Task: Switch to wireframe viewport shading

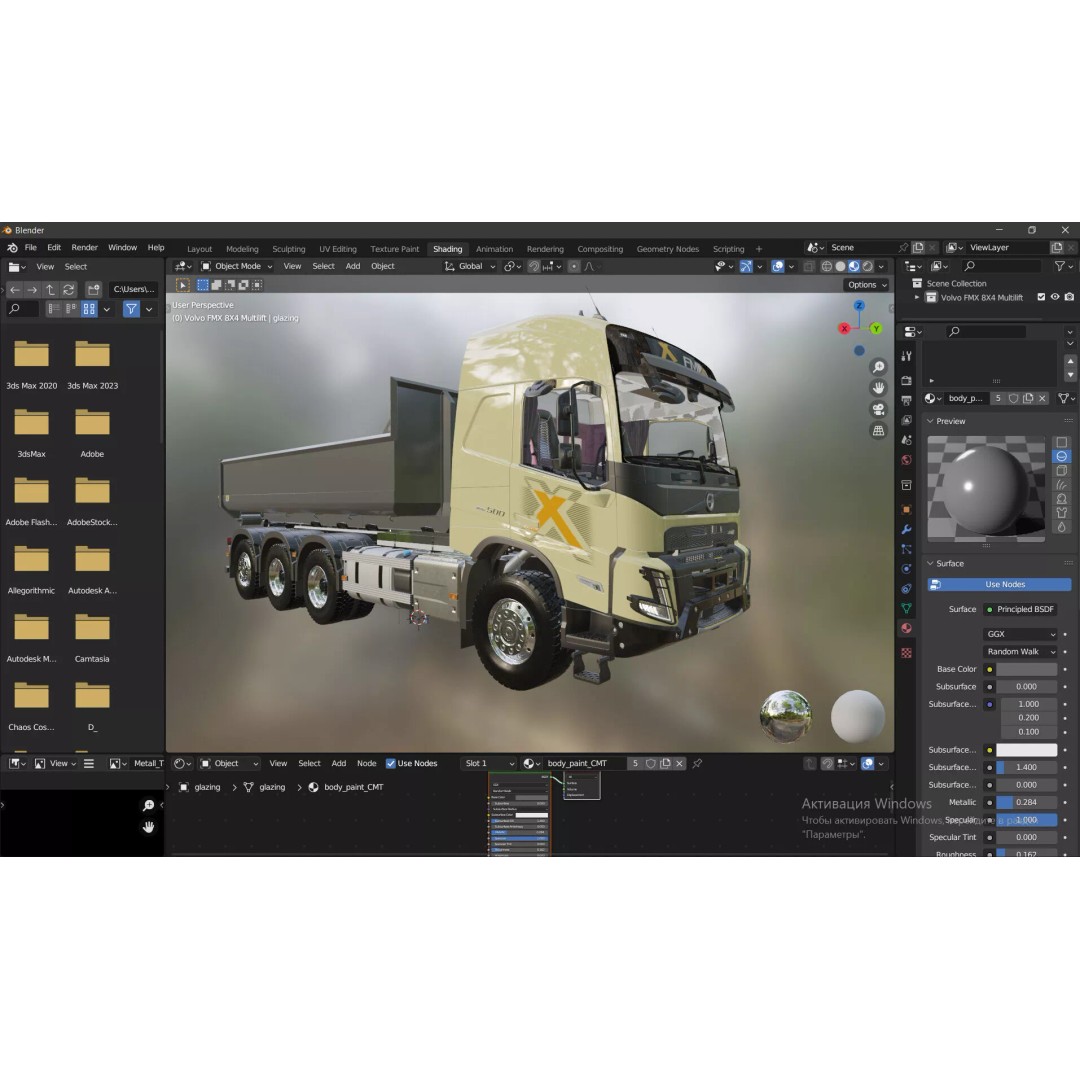Action: click(x=827, y=267)
